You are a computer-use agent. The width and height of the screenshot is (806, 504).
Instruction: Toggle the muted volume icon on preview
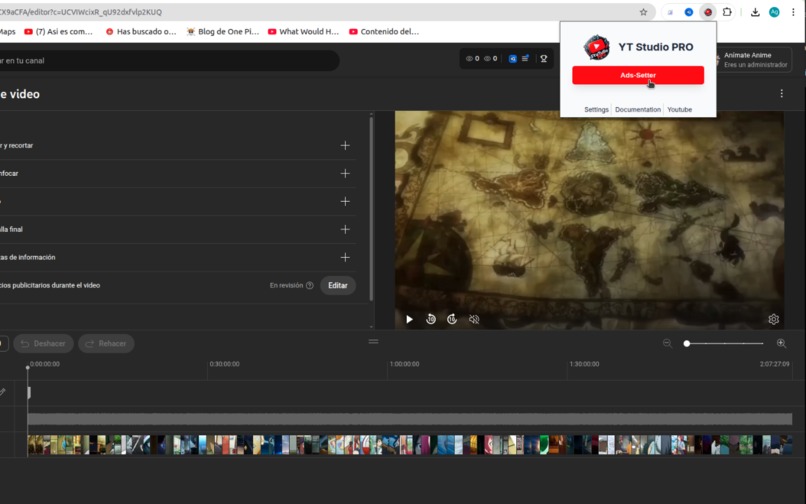coord(474,319)
